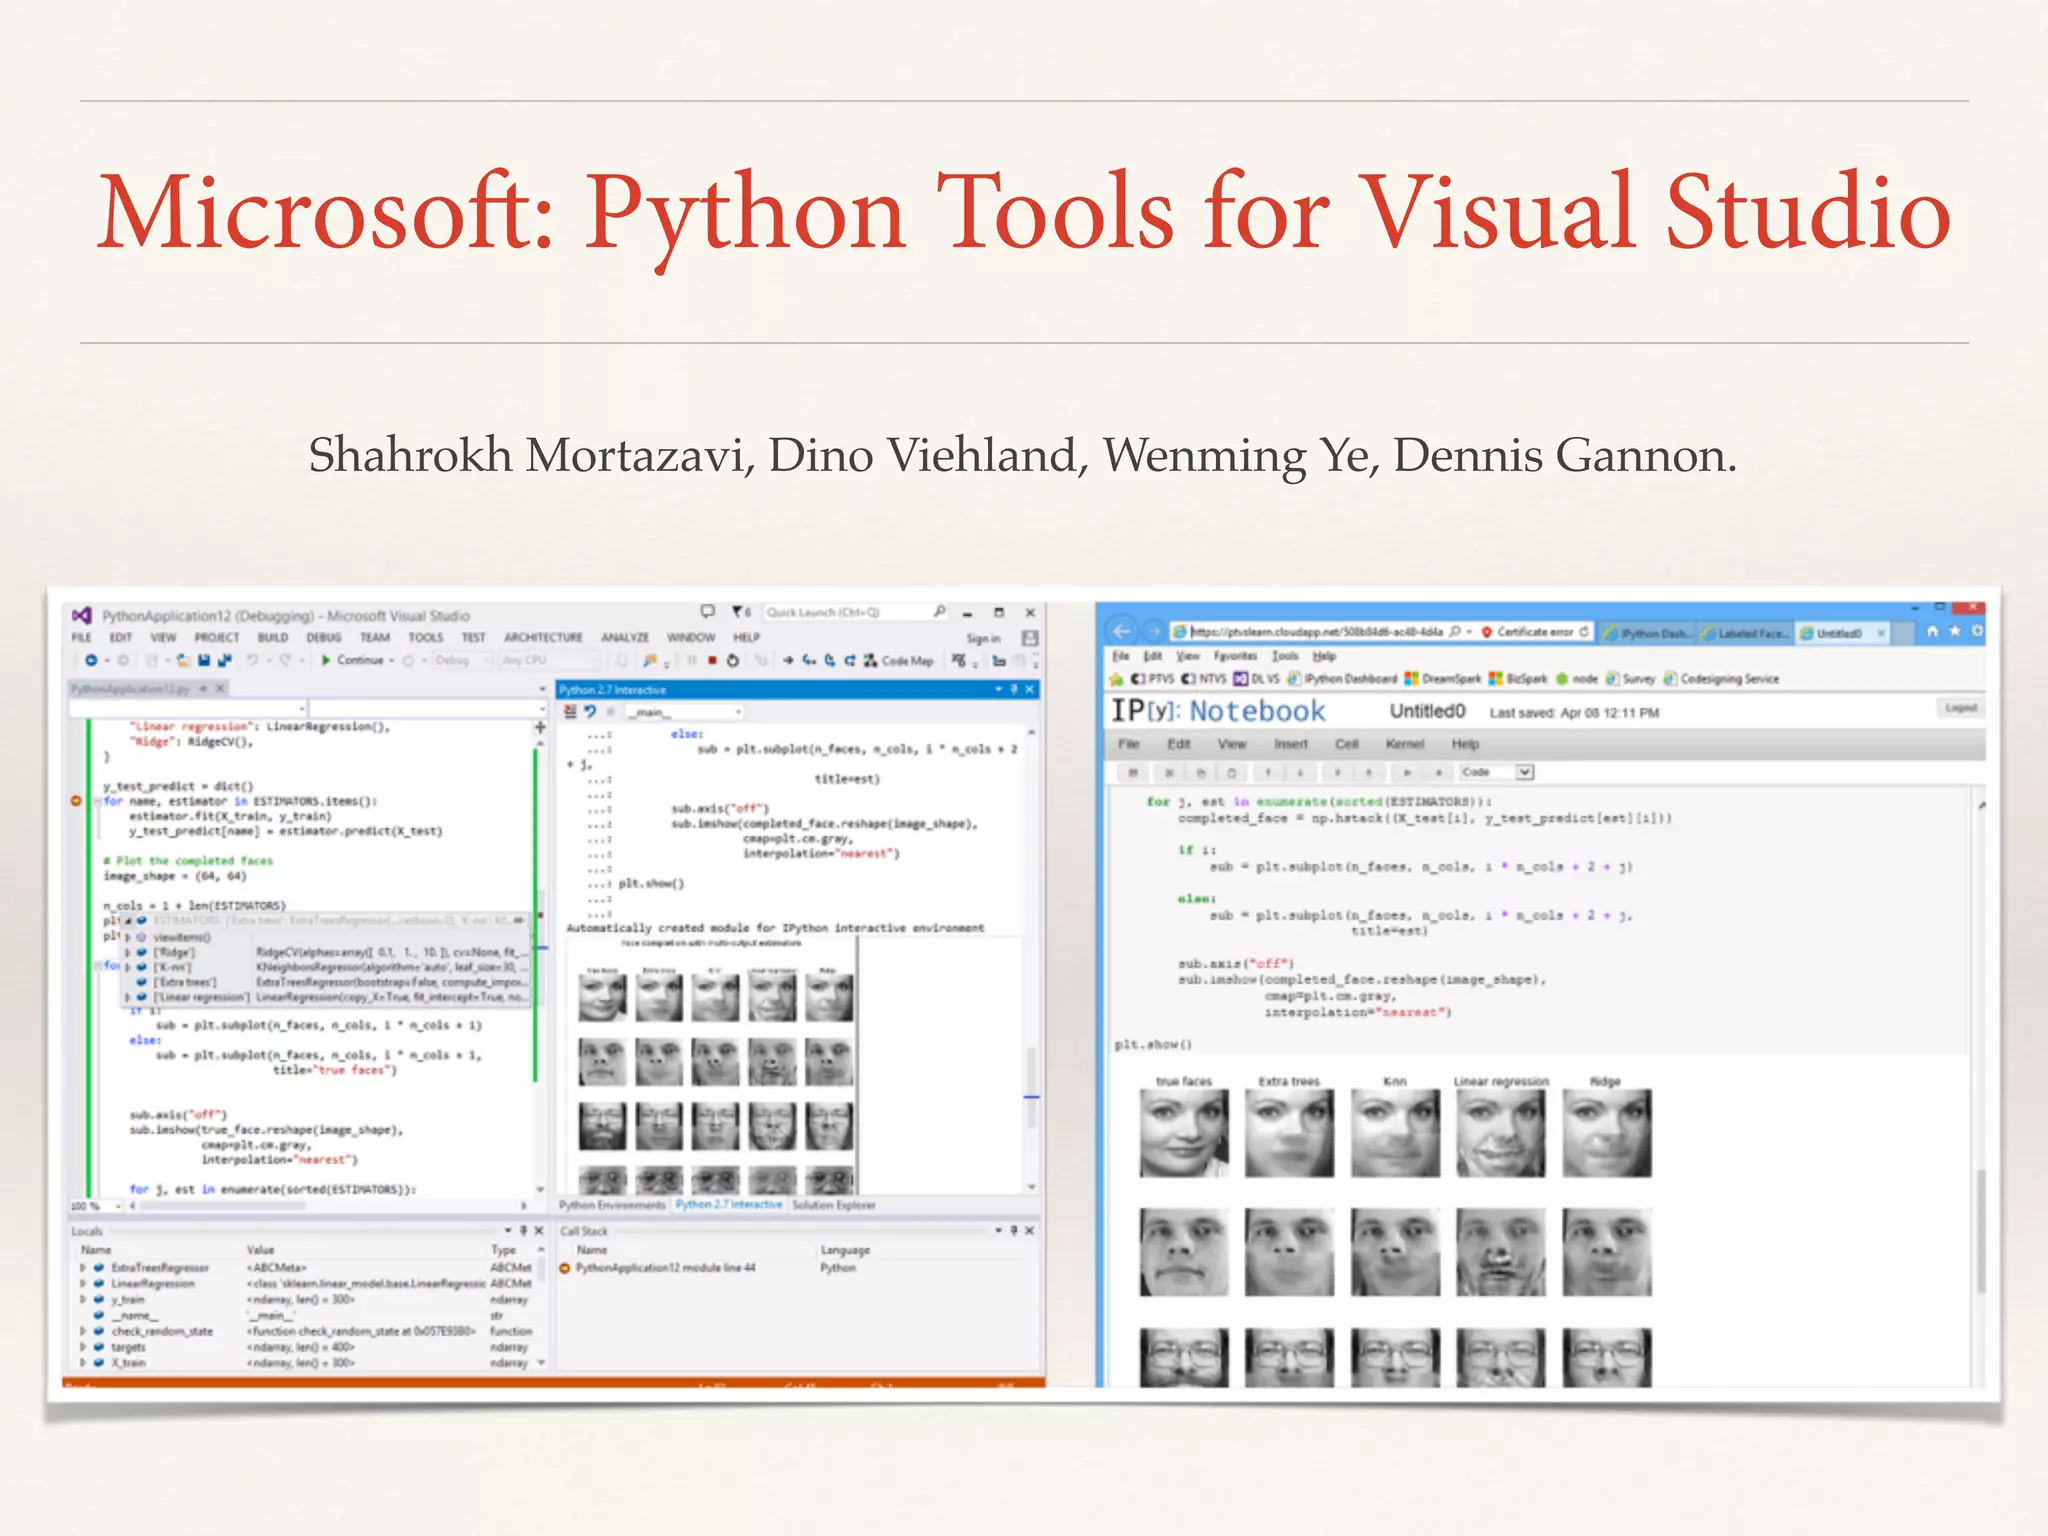This screenshot has height=1536, width=2048.
Task: Open Code Map from the toolbar
Action: pos(898,660)
